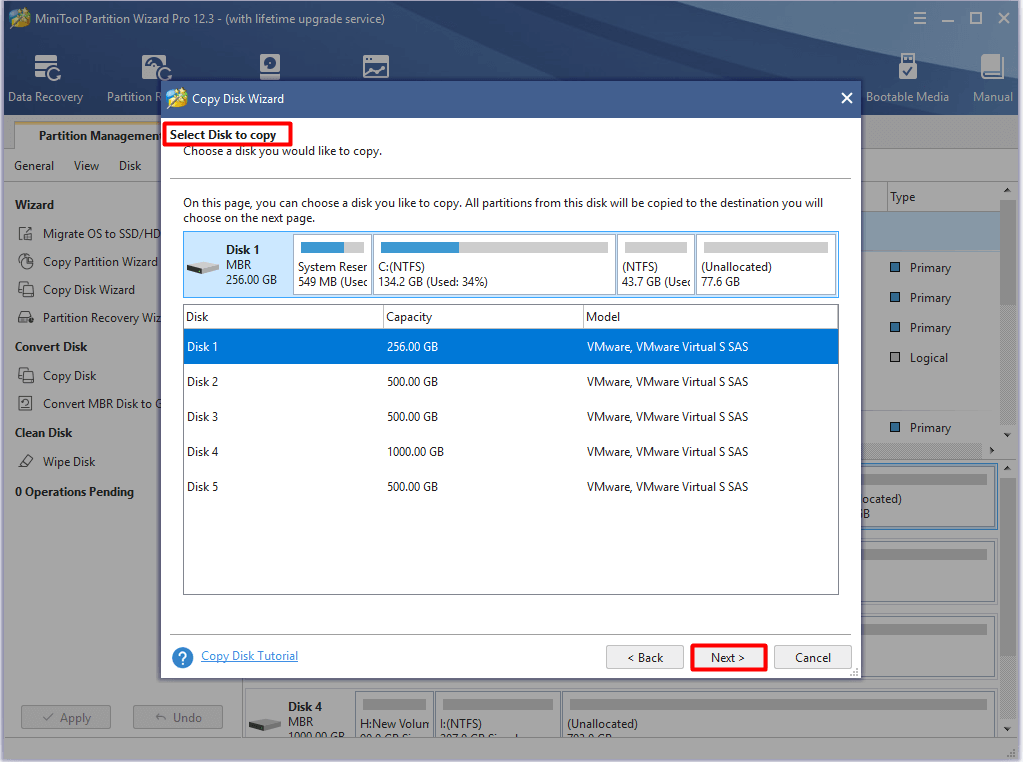Open the Copy Disk Tutorial link
This screenshot has width=1023, height=762.
click(249, 656)
